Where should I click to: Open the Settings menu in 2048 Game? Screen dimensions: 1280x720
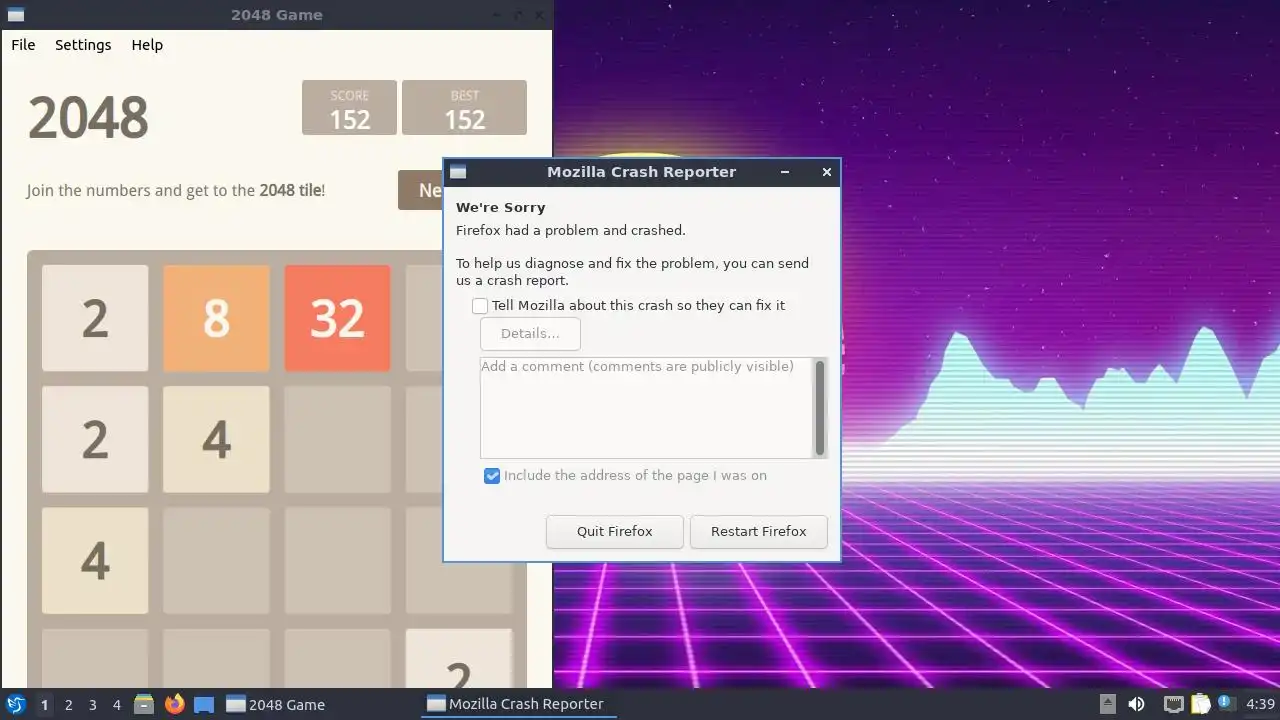[x=83, y=45]
